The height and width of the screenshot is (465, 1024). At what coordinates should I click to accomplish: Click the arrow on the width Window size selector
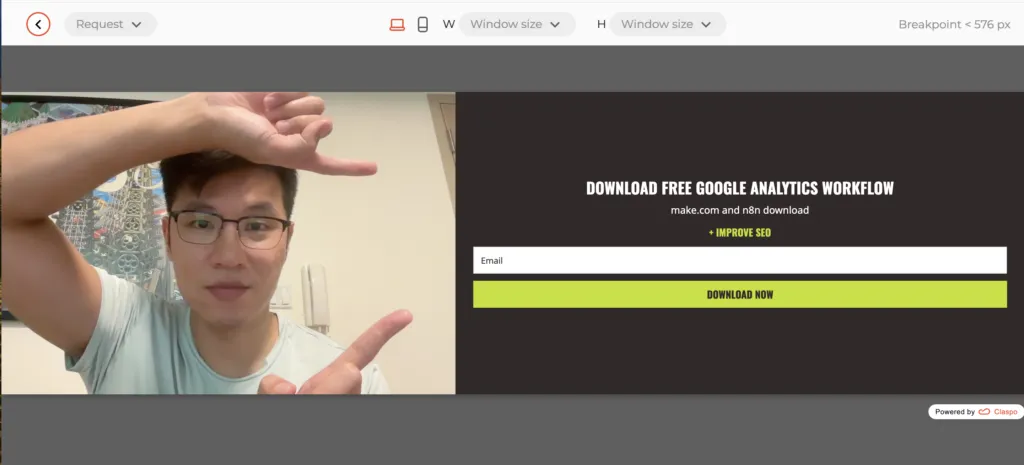point(555,24)
